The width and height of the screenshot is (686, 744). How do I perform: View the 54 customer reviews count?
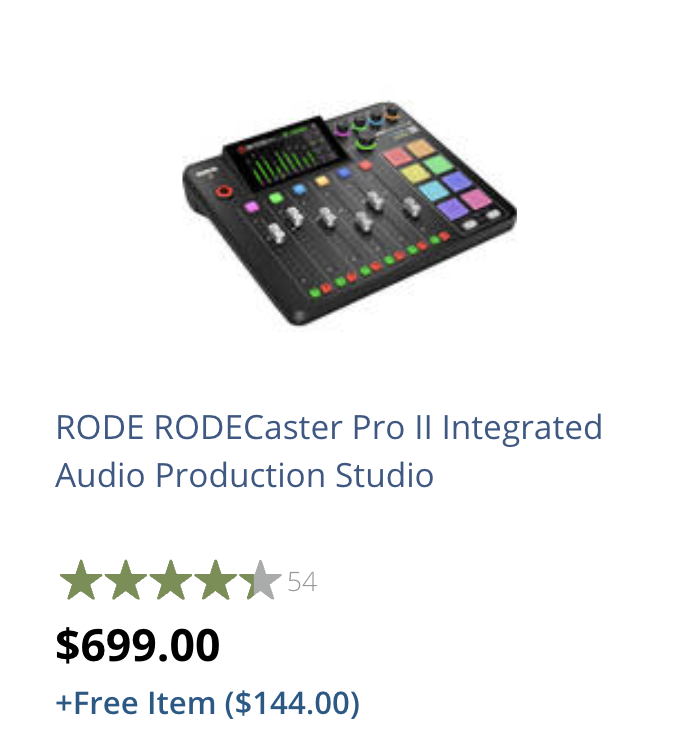coord(302,582)
